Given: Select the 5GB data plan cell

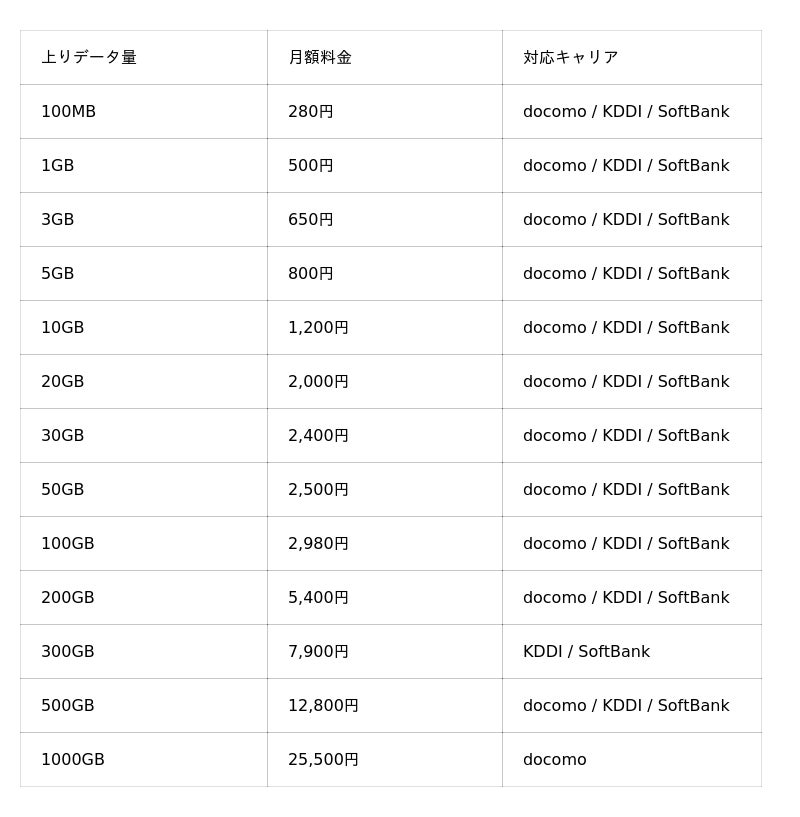Looking at the screenshot, I should [x=144, y=274].
